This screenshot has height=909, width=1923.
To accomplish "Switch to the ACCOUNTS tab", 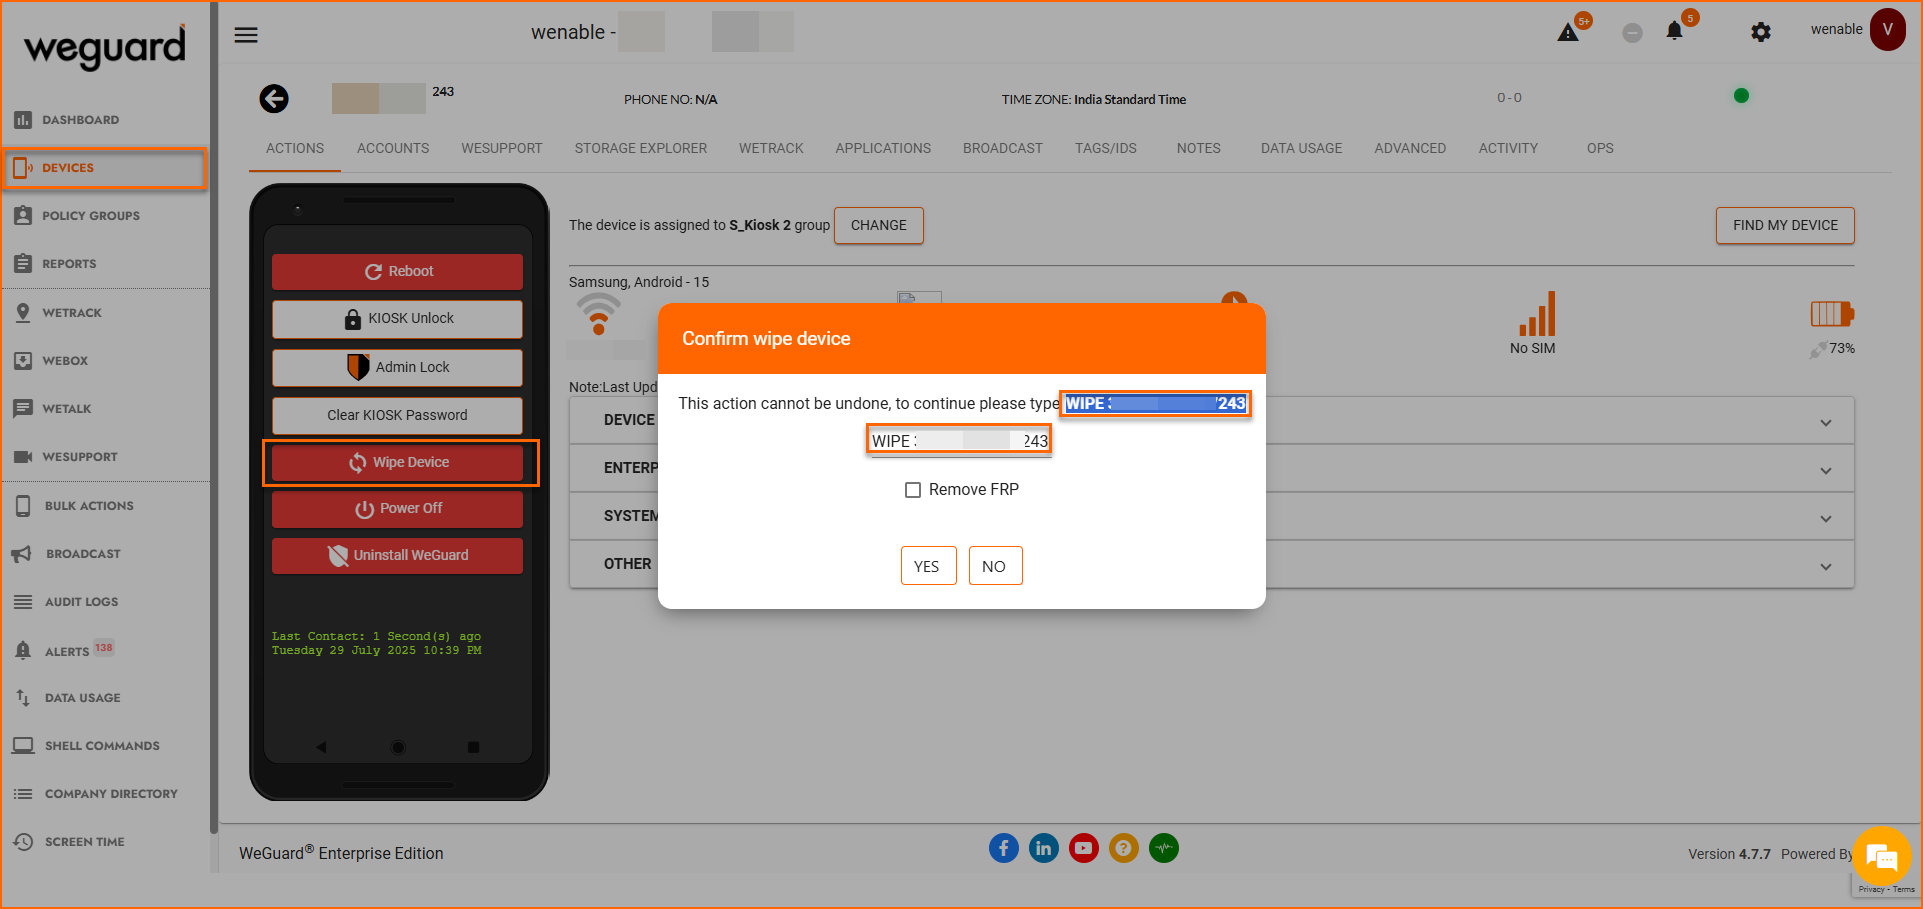I will coord(393,148).
